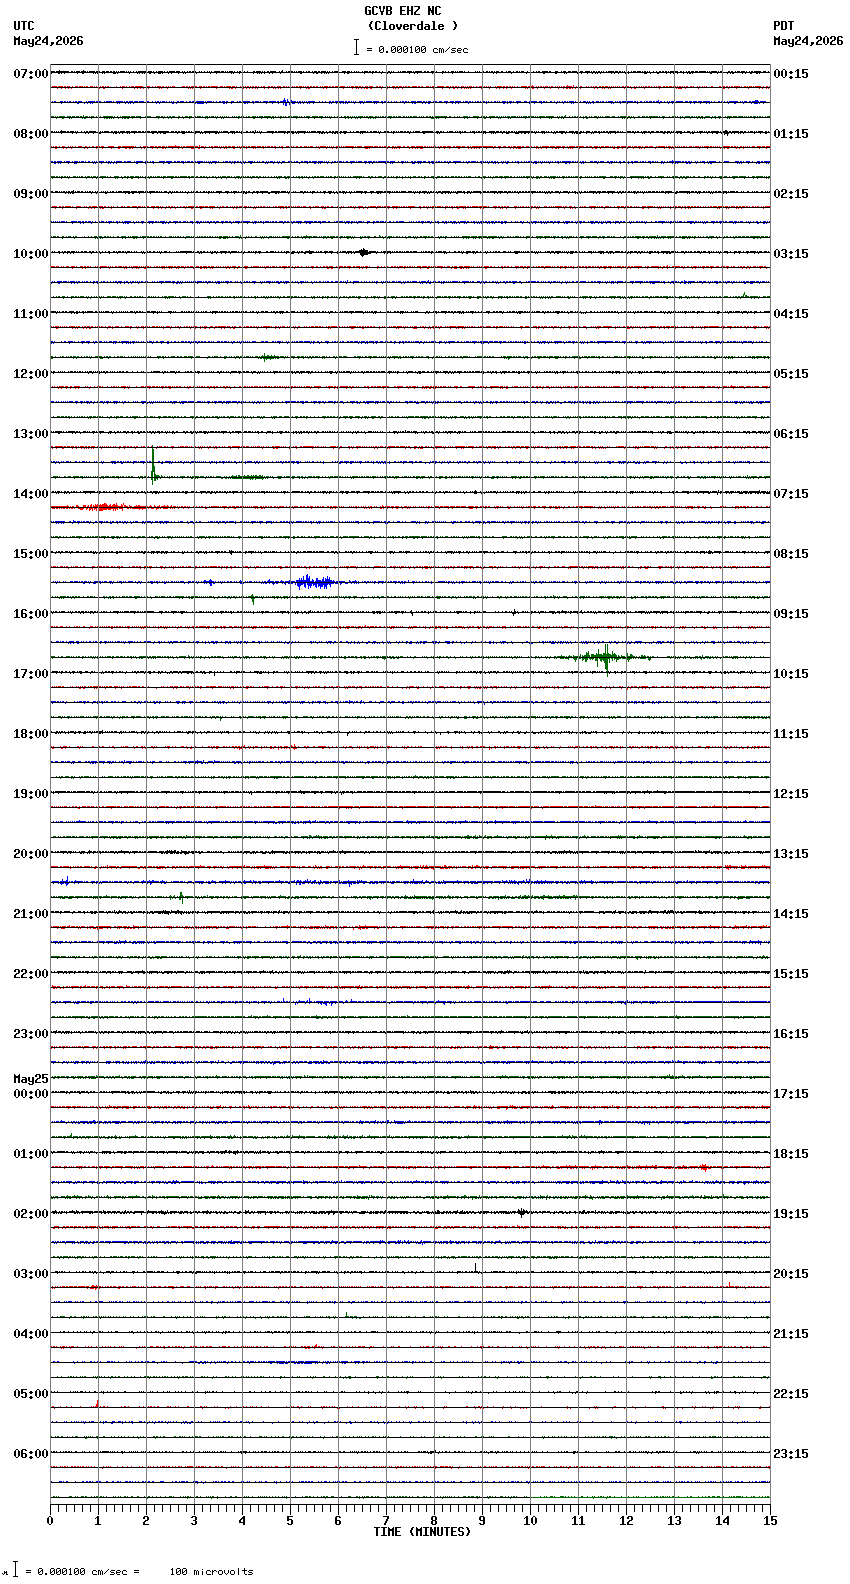Click the 10:00 UTC time label

pos(31,254)
